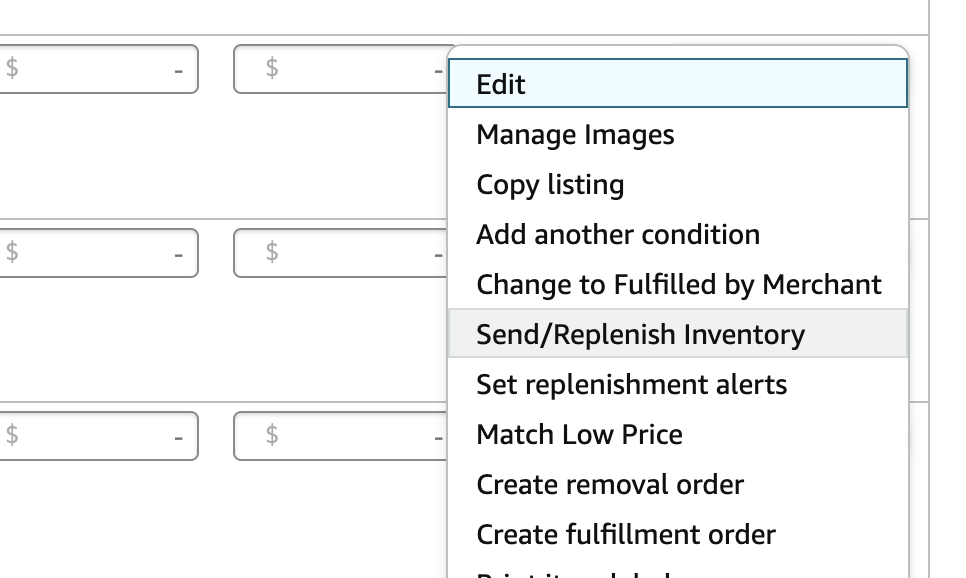Click the highlighted Edit entry at menu top
Image resolution: width=966 pixels, height=578 pixels.
click(x=500, y=83)
